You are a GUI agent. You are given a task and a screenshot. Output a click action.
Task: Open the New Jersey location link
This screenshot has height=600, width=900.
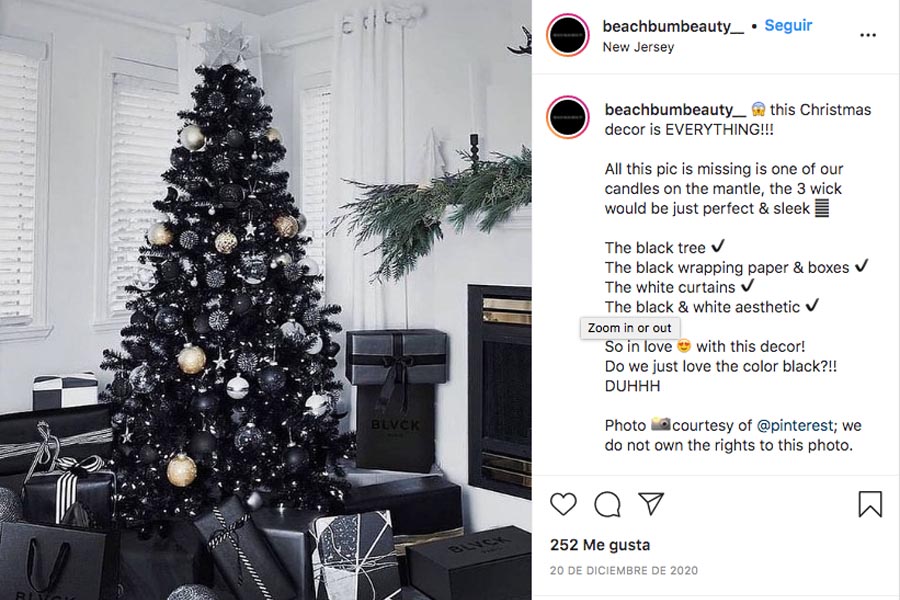click(x=638, y=47)
